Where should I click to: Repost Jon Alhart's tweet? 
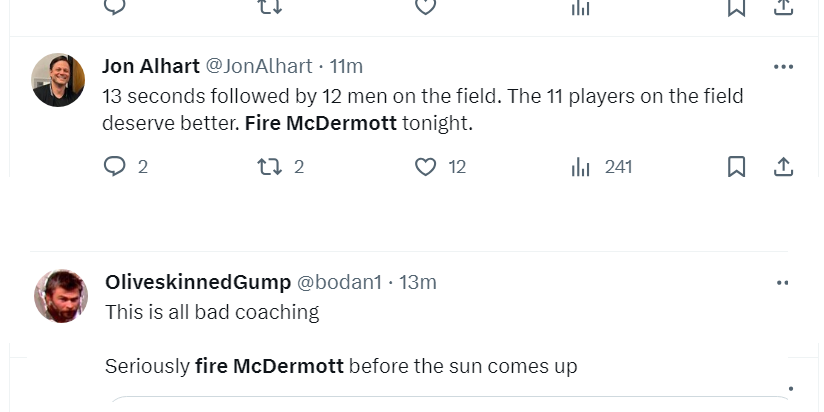point(269,167)
